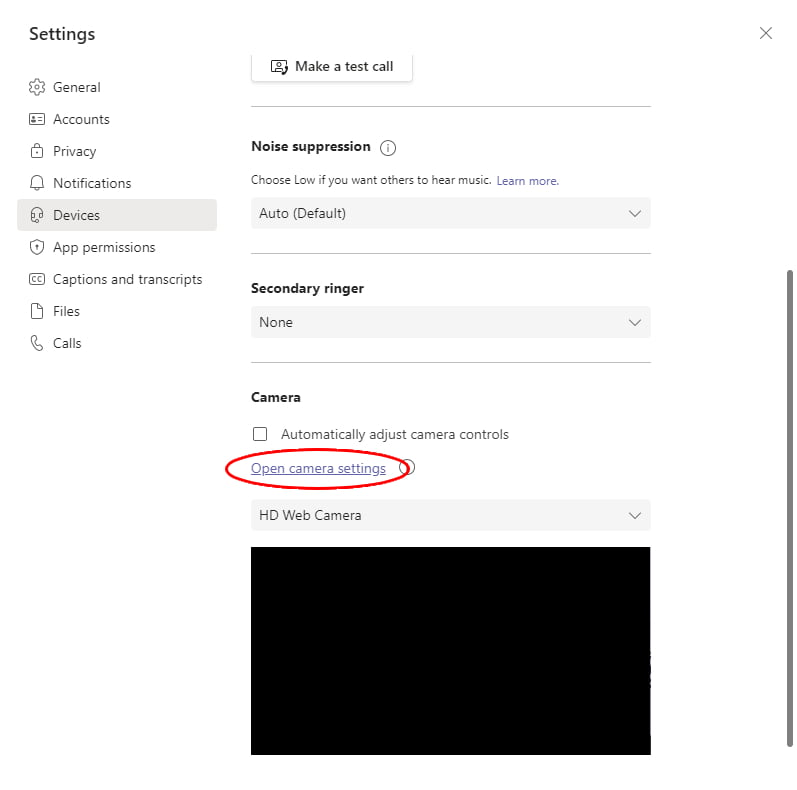
Task: Open camera settings link
Action: [x=318, y=468]
